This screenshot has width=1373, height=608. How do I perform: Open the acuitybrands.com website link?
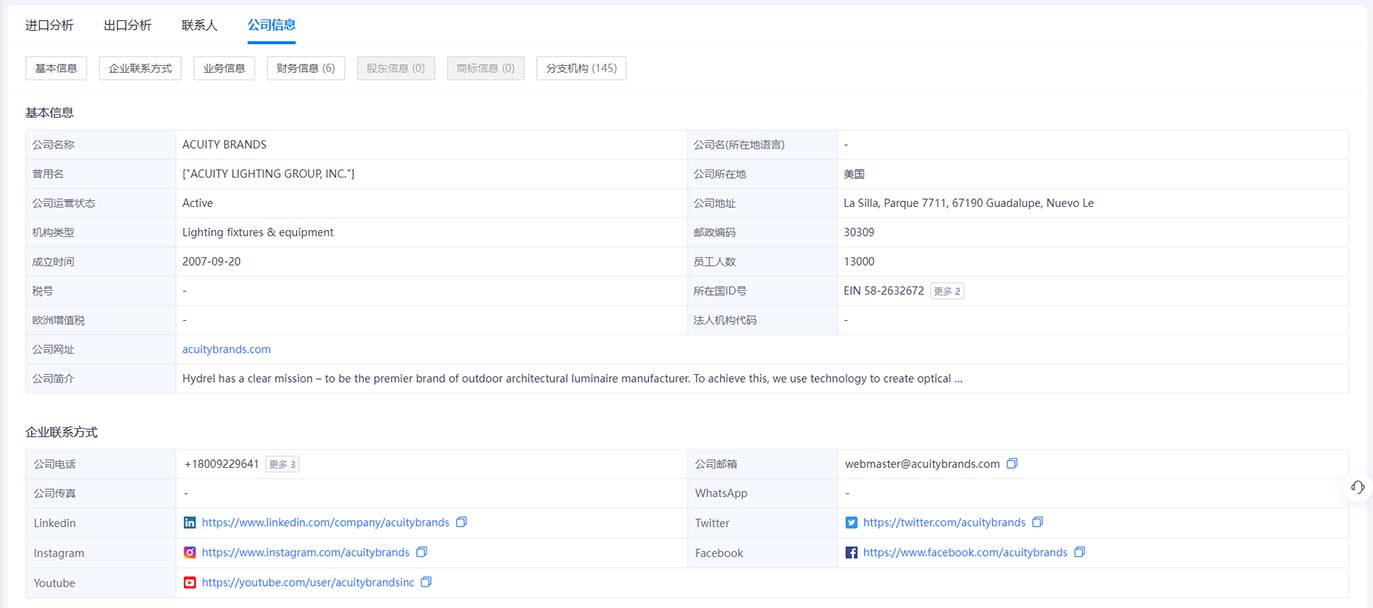pyautogui.click(x=226, y=349)
